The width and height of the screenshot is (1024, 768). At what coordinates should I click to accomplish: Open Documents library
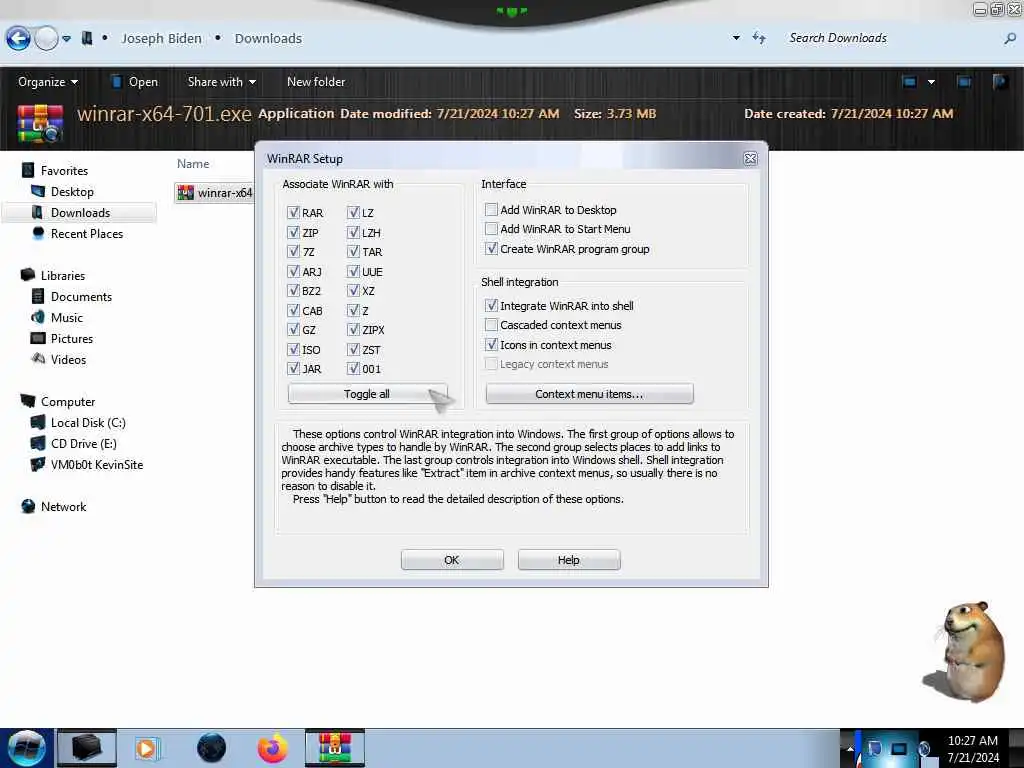coord(81,296)
